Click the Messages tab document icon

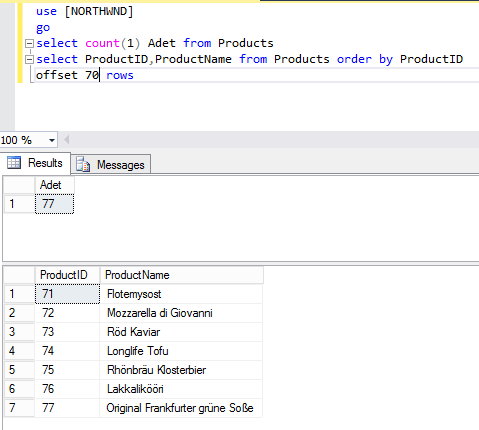pos(83,164)
